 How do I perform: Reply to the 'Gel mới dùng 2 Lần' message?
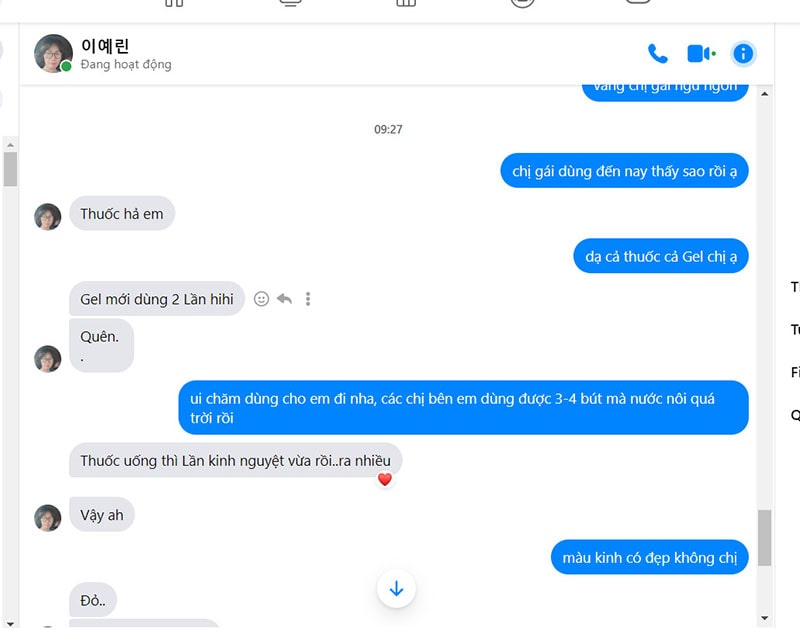click(284, 299)
